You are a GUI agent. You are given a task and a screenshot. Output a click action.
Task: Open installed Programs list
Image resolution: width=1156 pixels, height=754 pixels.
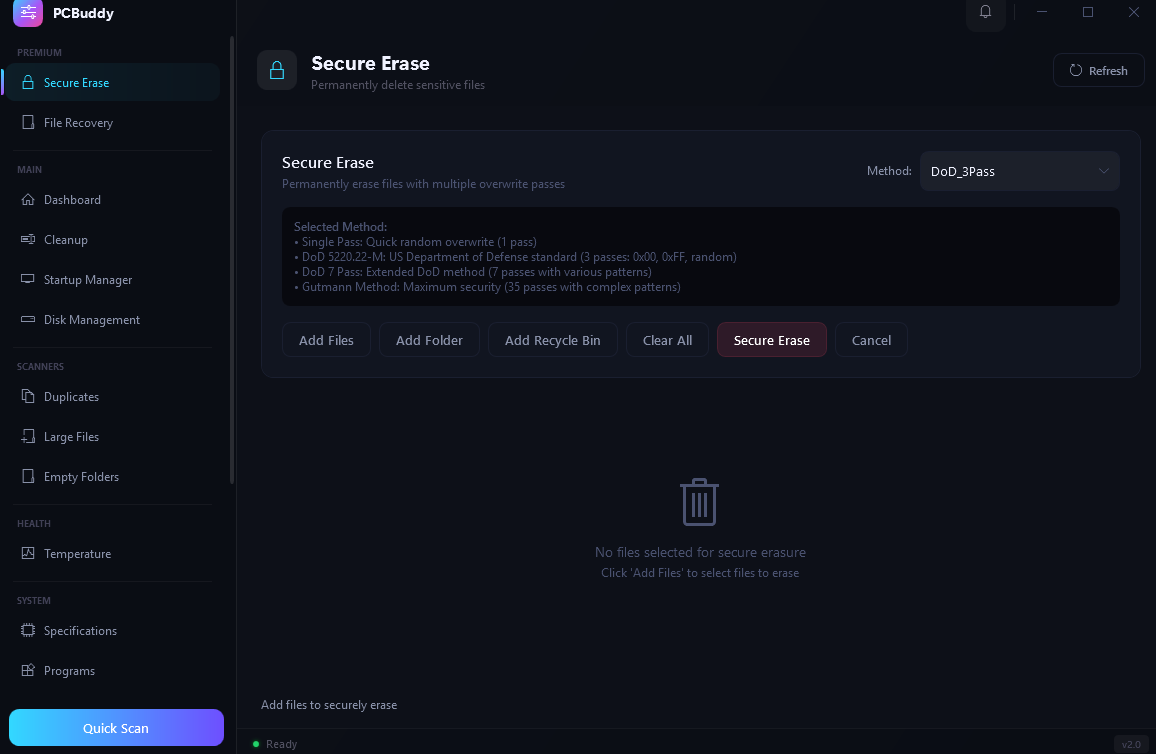(x=69, y=671)
